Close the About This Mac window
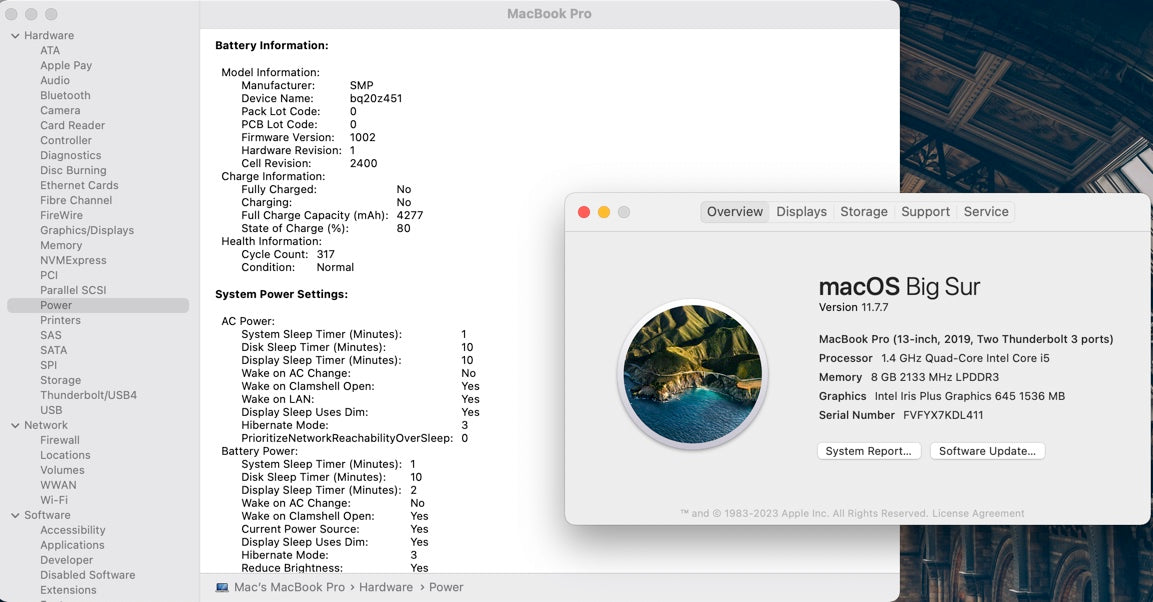This screenshot has width=1153, height=602. click(584, 212)
